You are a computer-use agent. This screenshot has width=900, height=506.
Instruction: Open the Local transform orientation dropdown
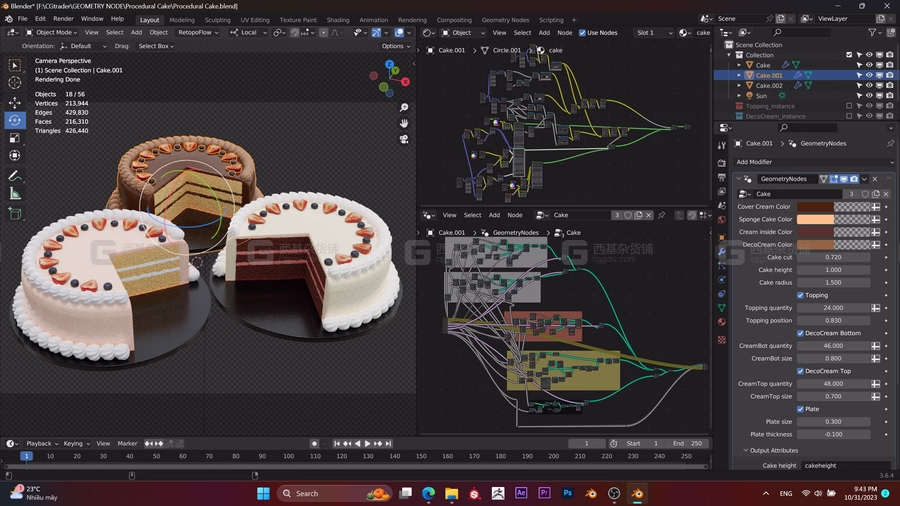pyautogui.click(x=249, y=33)
